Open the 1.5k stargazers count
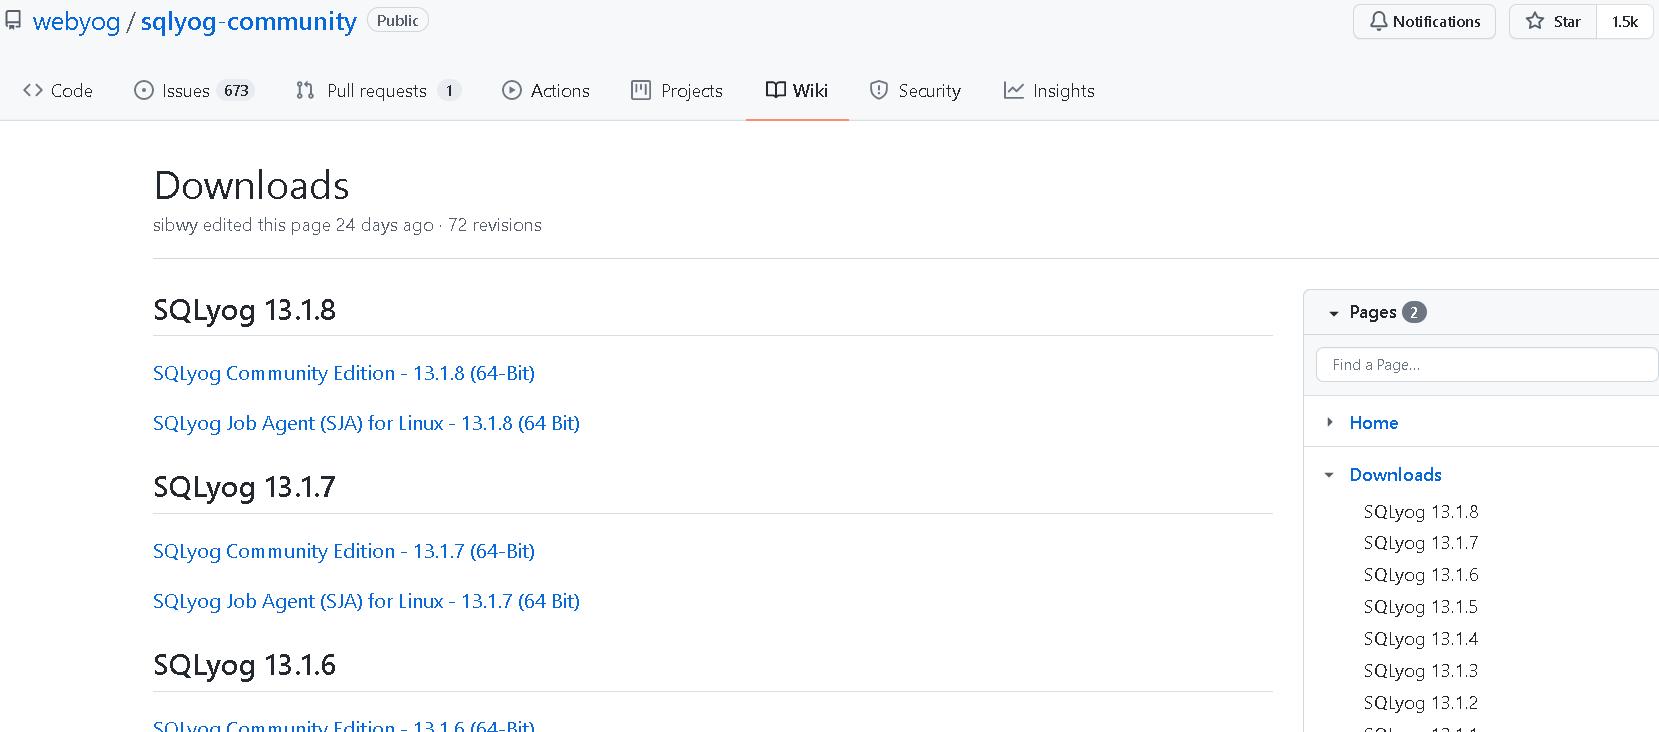 point(1625,21)
